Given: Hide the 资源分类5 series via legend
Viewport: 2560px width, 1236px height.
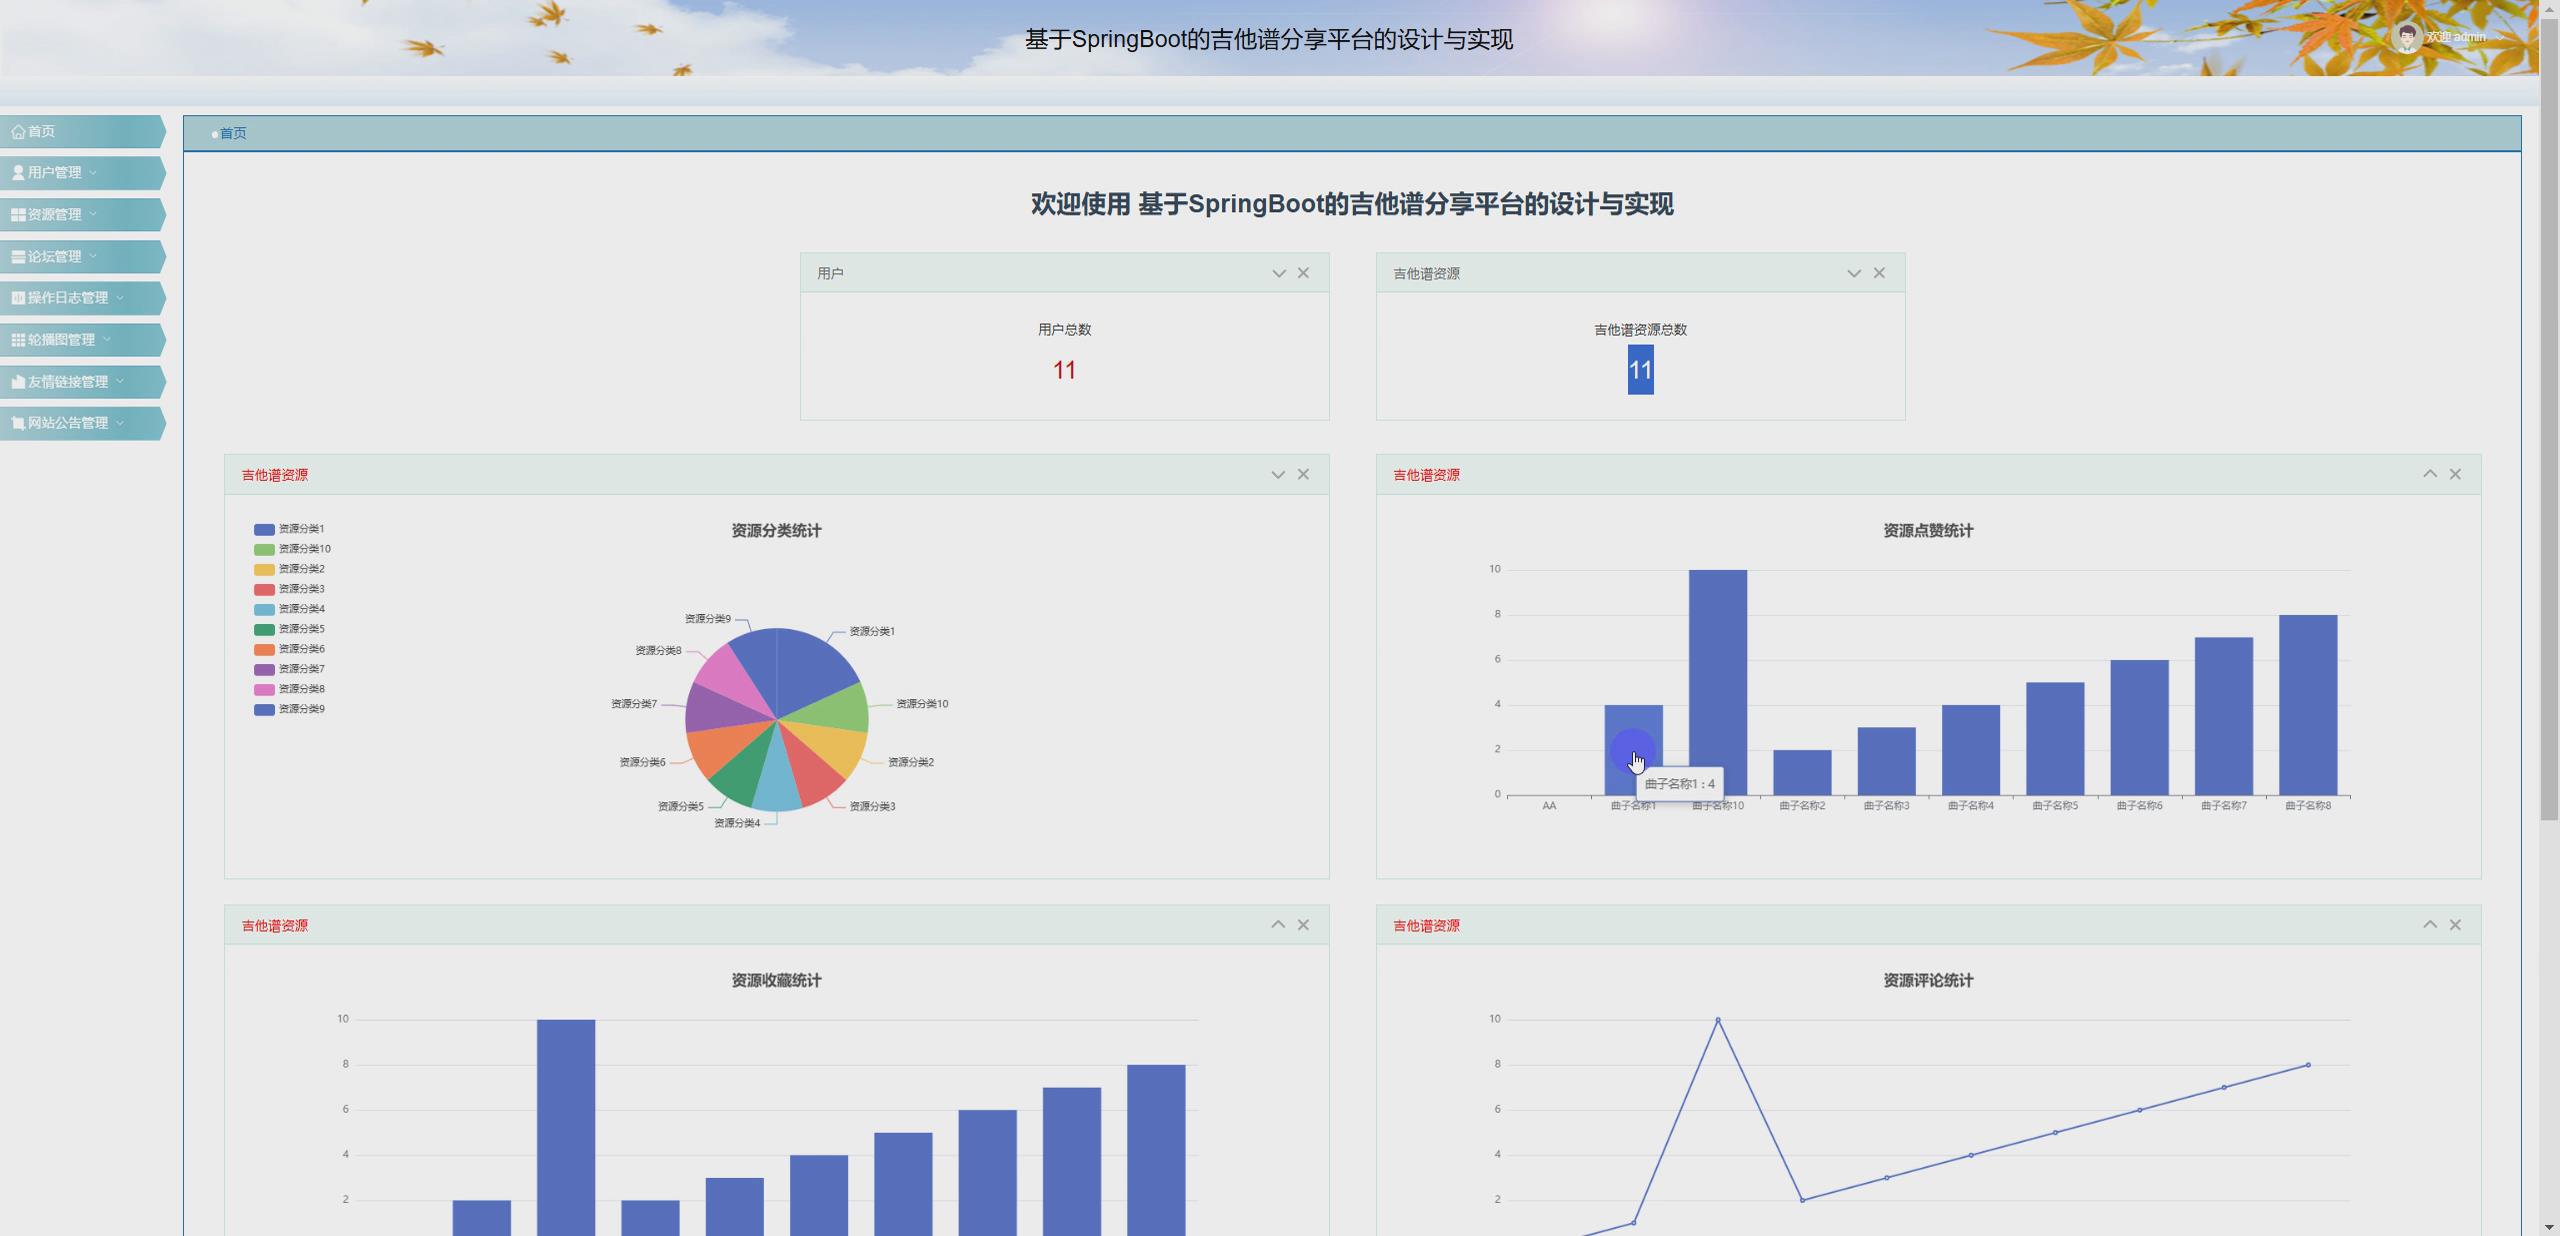Looking at the screenshot, I should 265,628.
